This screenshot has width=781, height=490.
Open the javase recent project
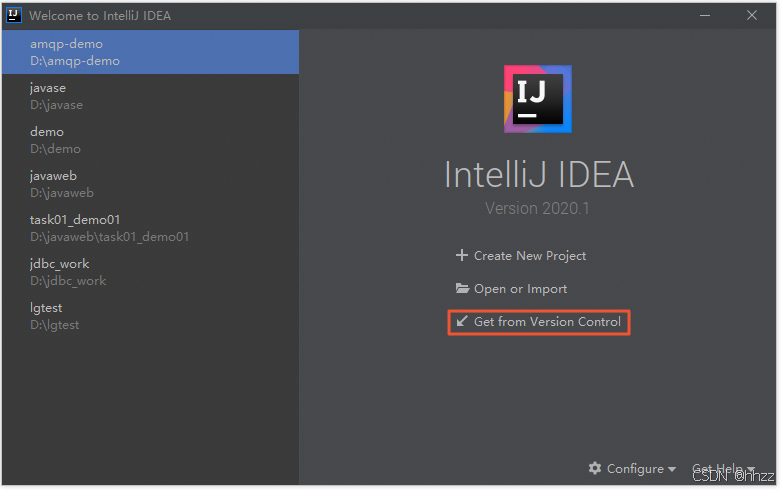150,96
